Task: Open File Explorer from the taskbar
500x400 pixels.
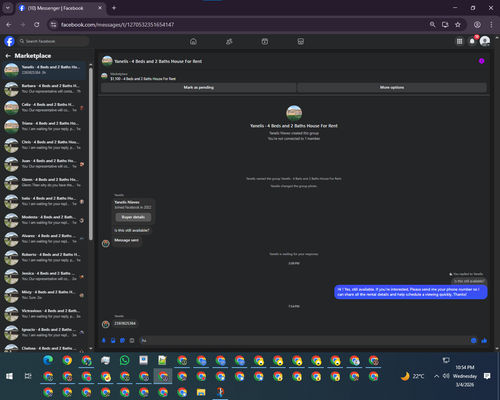Action: (201, 392)
